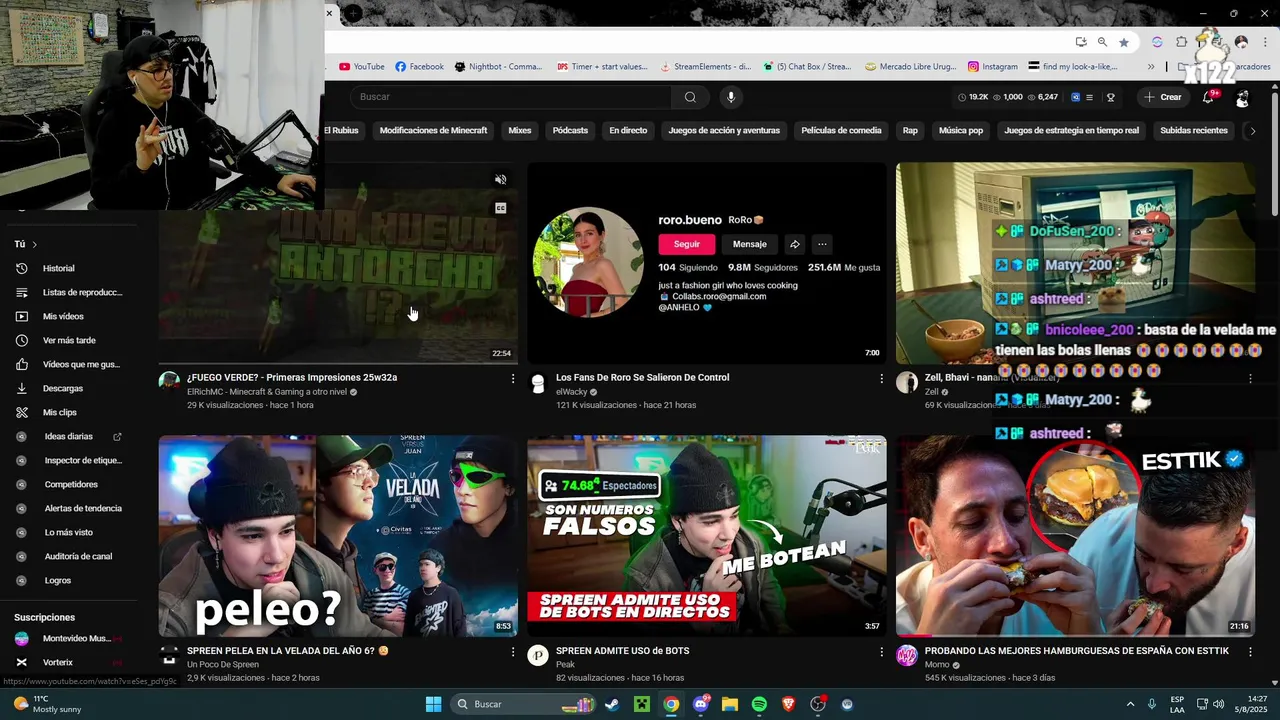The image size is (1280, 720).
Task: Open Ver más tarde in sidebar
Action: pos(68,340)
